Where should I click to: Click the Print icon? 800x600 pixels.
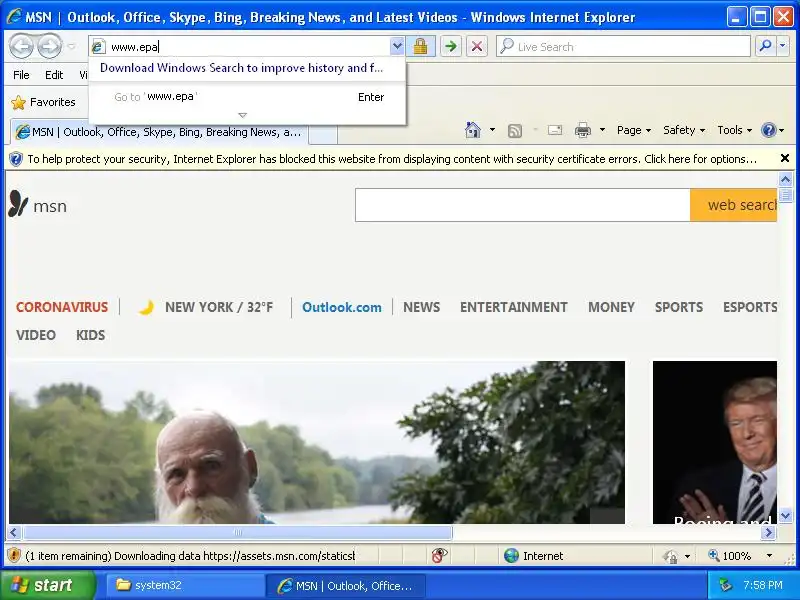point(583,131)
